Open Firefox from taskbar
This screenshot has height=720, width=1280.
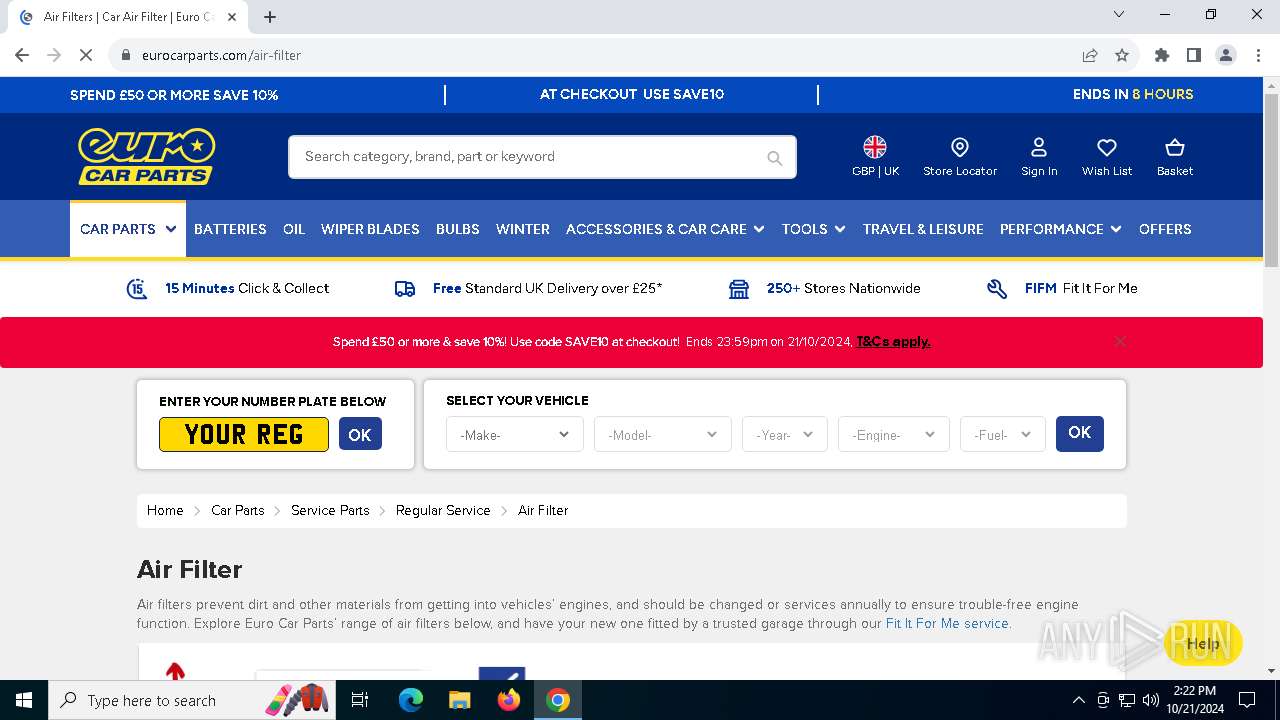click(509, 700)
